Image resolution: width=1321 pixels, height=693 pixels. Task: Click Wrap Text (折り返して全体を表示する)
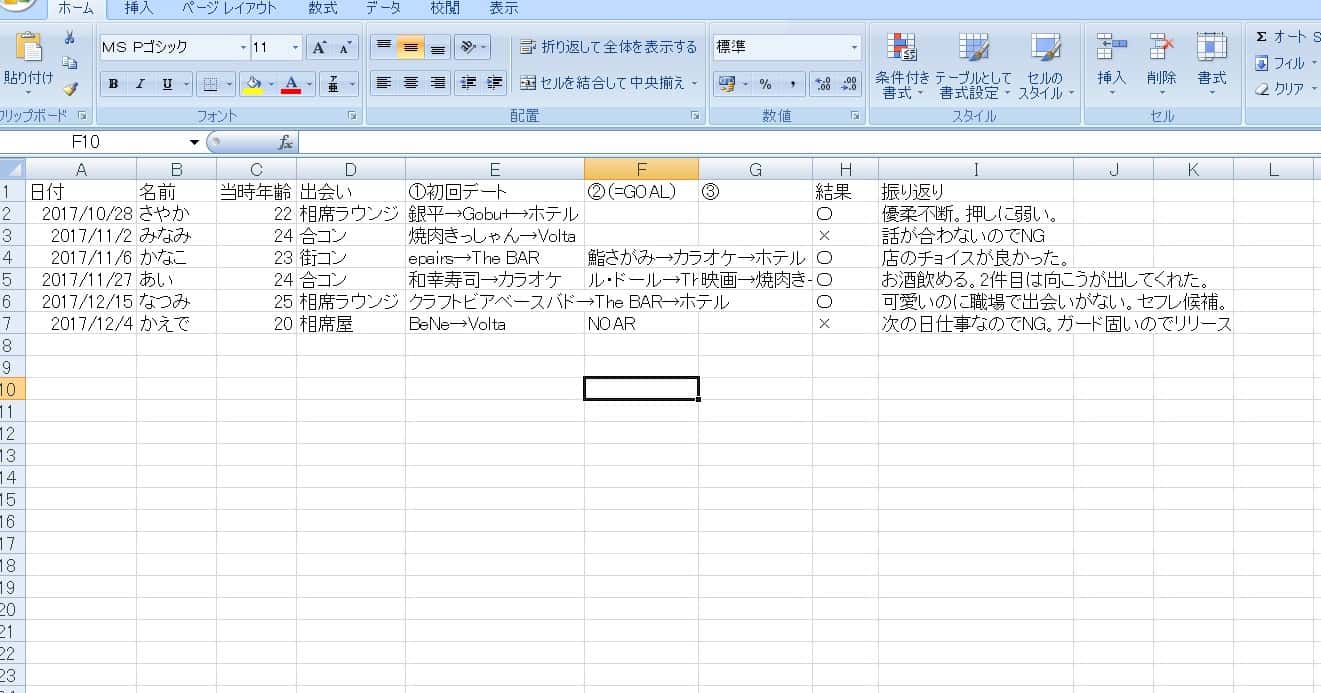coord(609,47)
